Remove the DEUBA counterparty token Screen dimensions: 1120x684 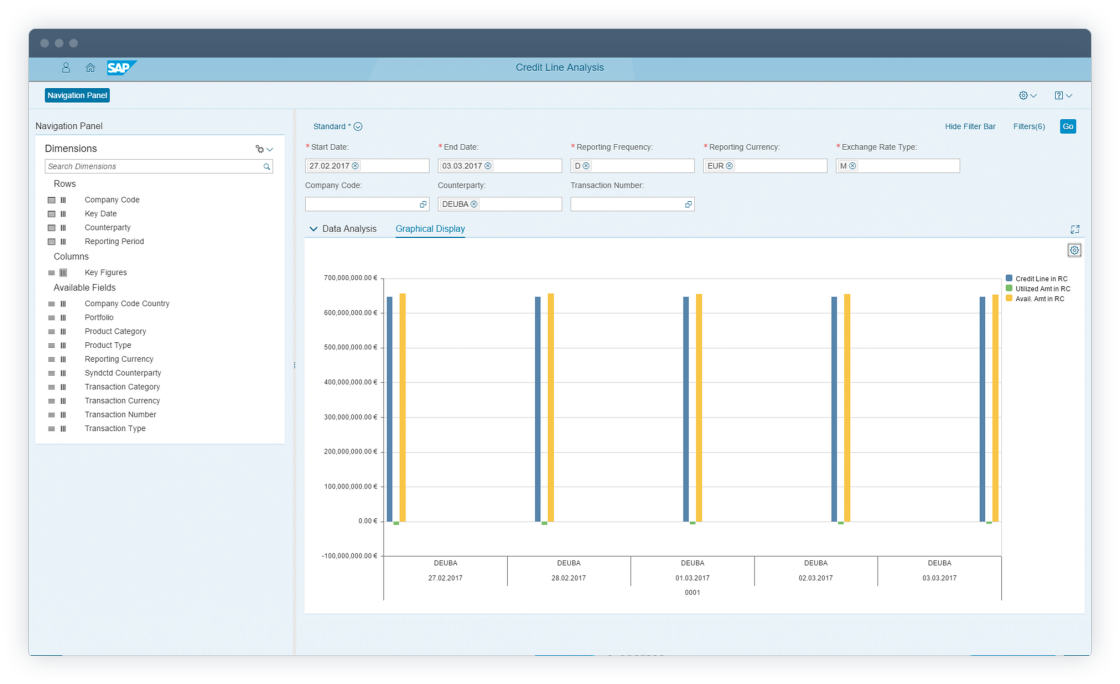474,204
